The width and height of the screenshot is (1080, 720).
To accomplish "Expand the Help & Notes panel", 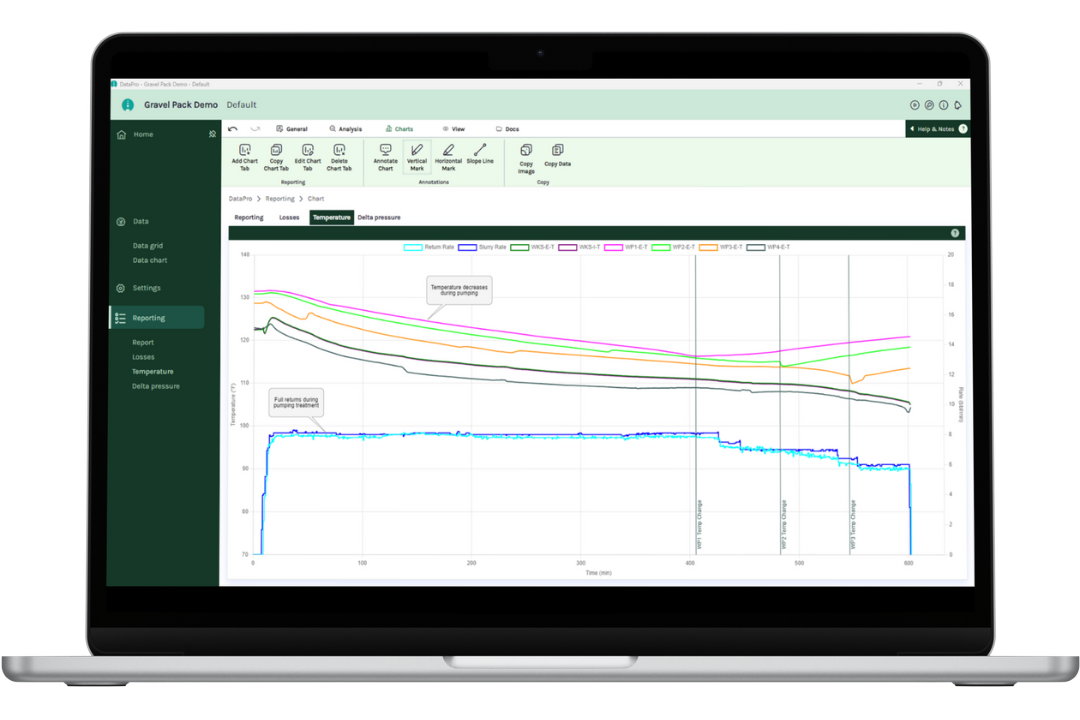I will pos(937,129).
